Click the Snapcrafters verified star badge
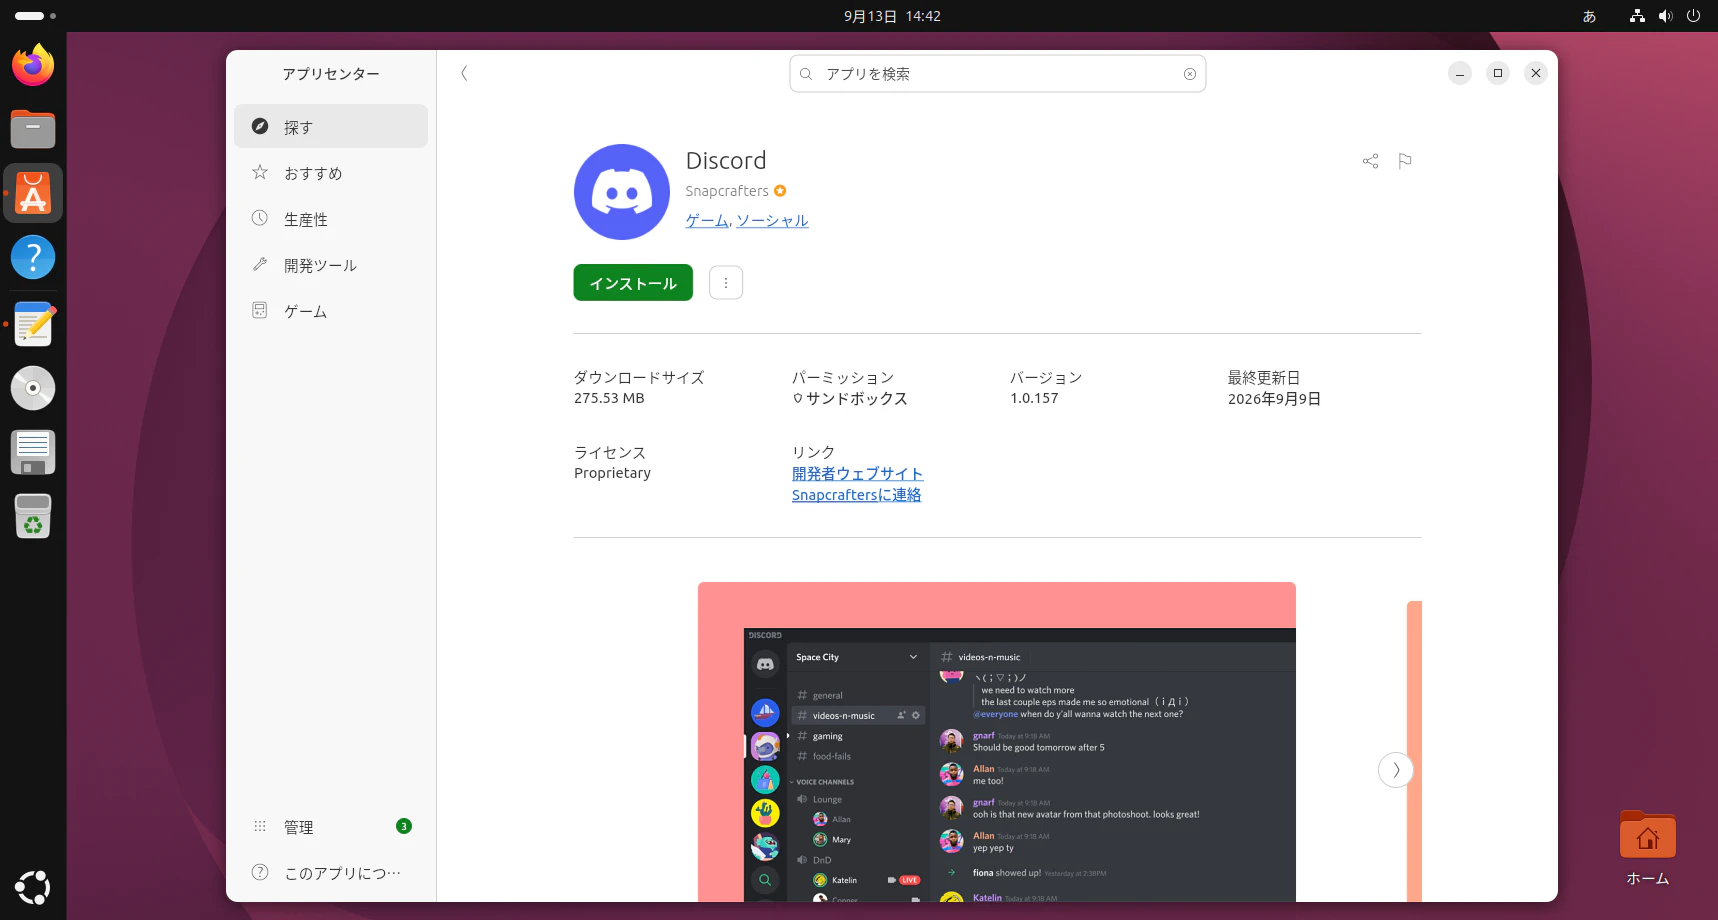 pyautogui.click(x=780, y=191)
